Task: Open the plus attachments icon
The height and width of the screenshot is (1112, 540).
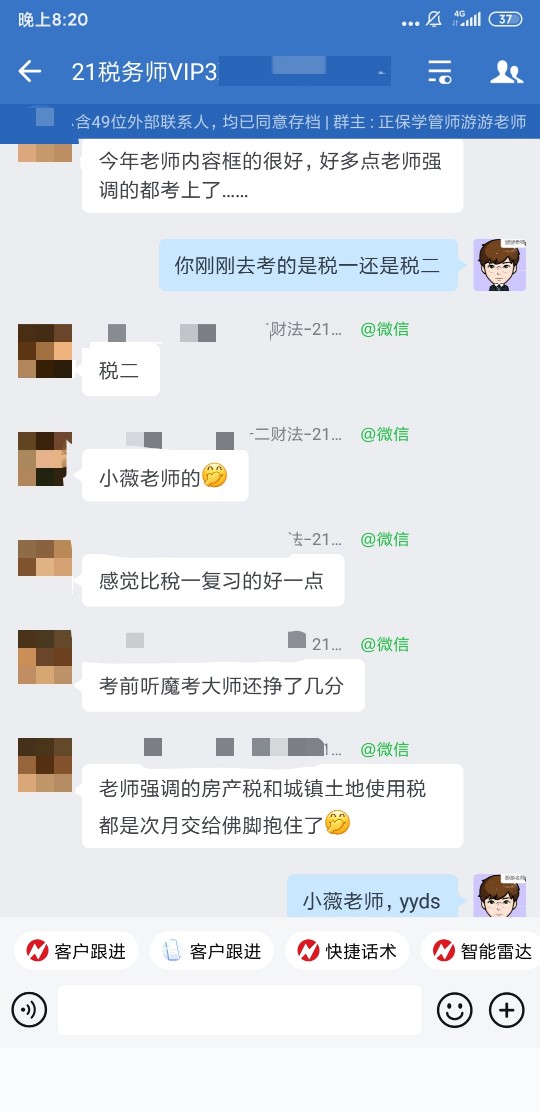Action: pyautogui.click(x=507, y=1010)
